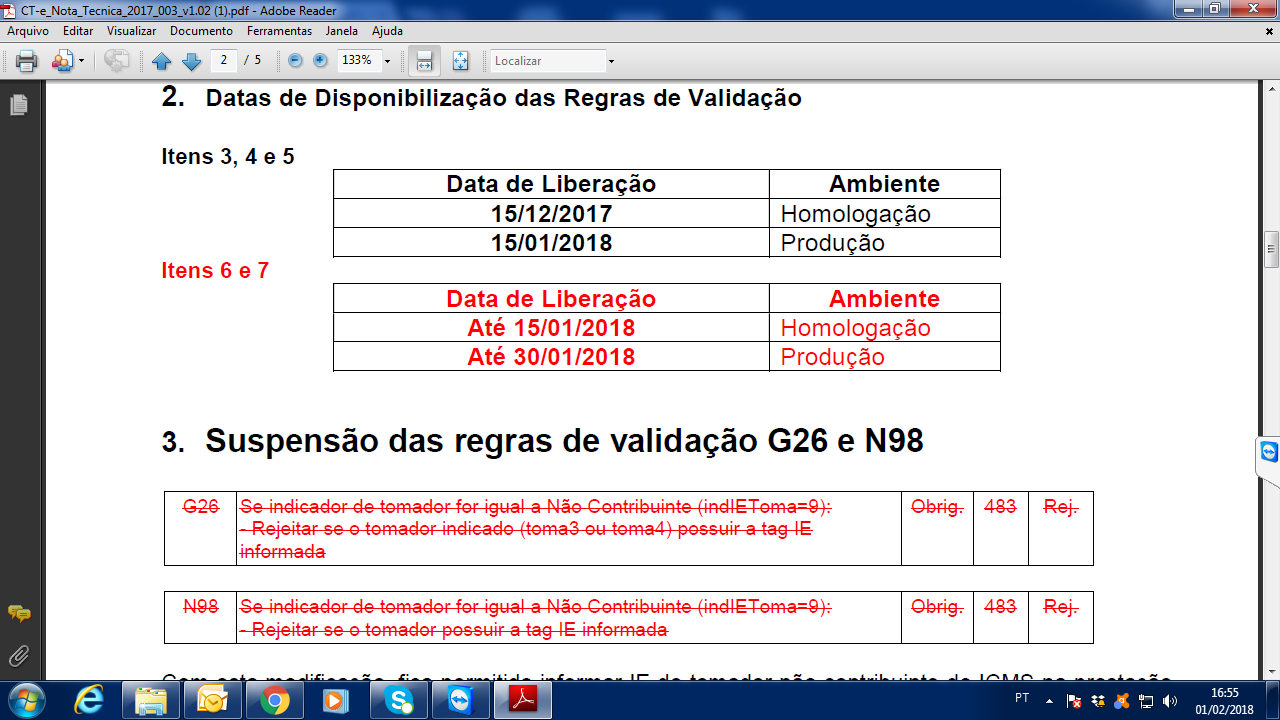Open the zoom level dropdown arrow
Image resolution: width=1280 pixels, height=720 pixels.
tap(387, 62)
